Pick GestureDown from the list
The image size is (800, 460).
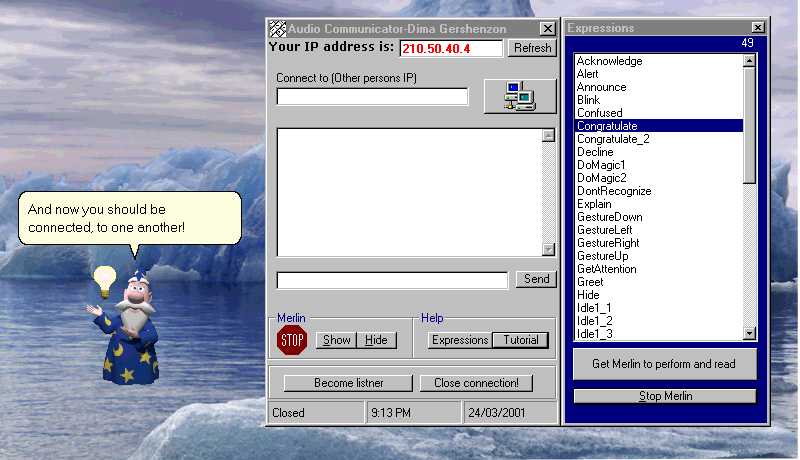(659, 217)
